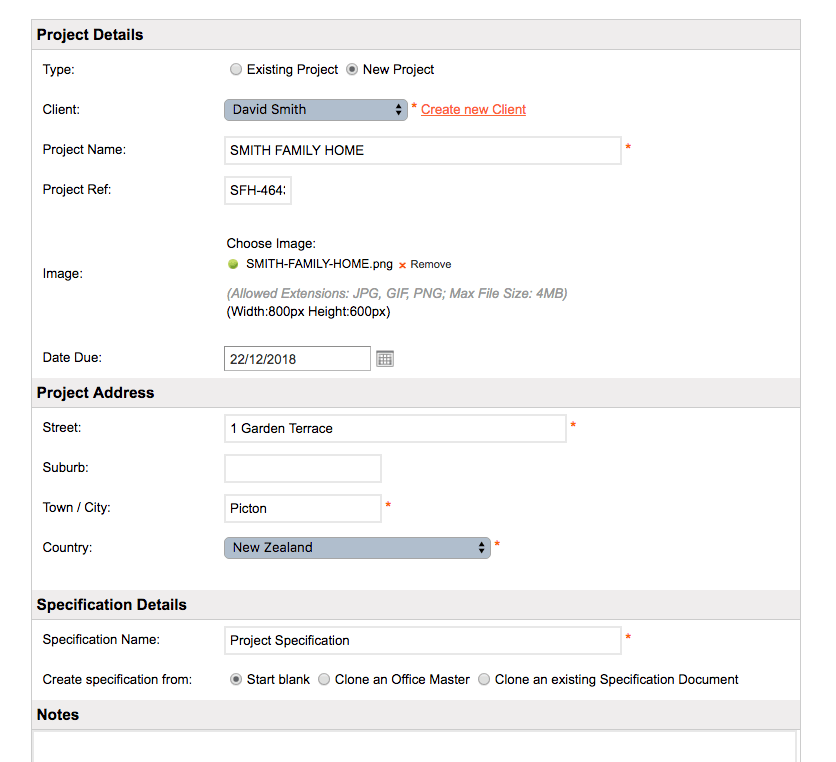
Task: Open the Client dropdown showing David Smith
Action: tap(315, 109)
